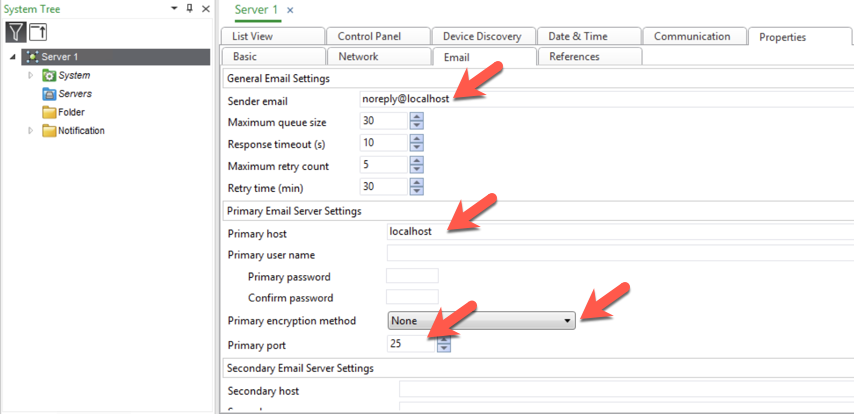Increase Response timeout with up arrow

click(x=417, y=139)
